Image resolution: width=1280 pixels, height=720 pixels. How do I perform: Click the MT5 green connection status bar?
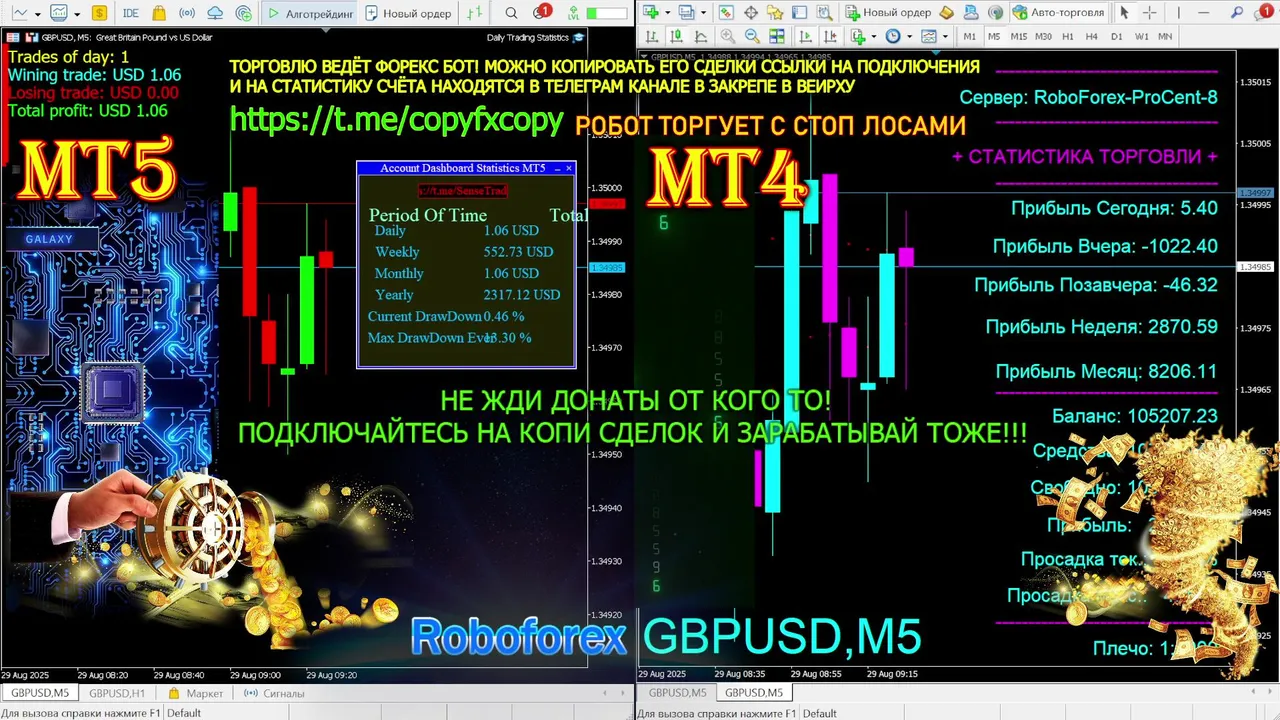tap(606, 13)
